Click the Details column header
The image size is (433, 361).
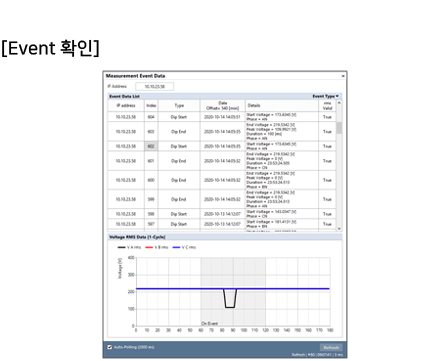(282, 106)
